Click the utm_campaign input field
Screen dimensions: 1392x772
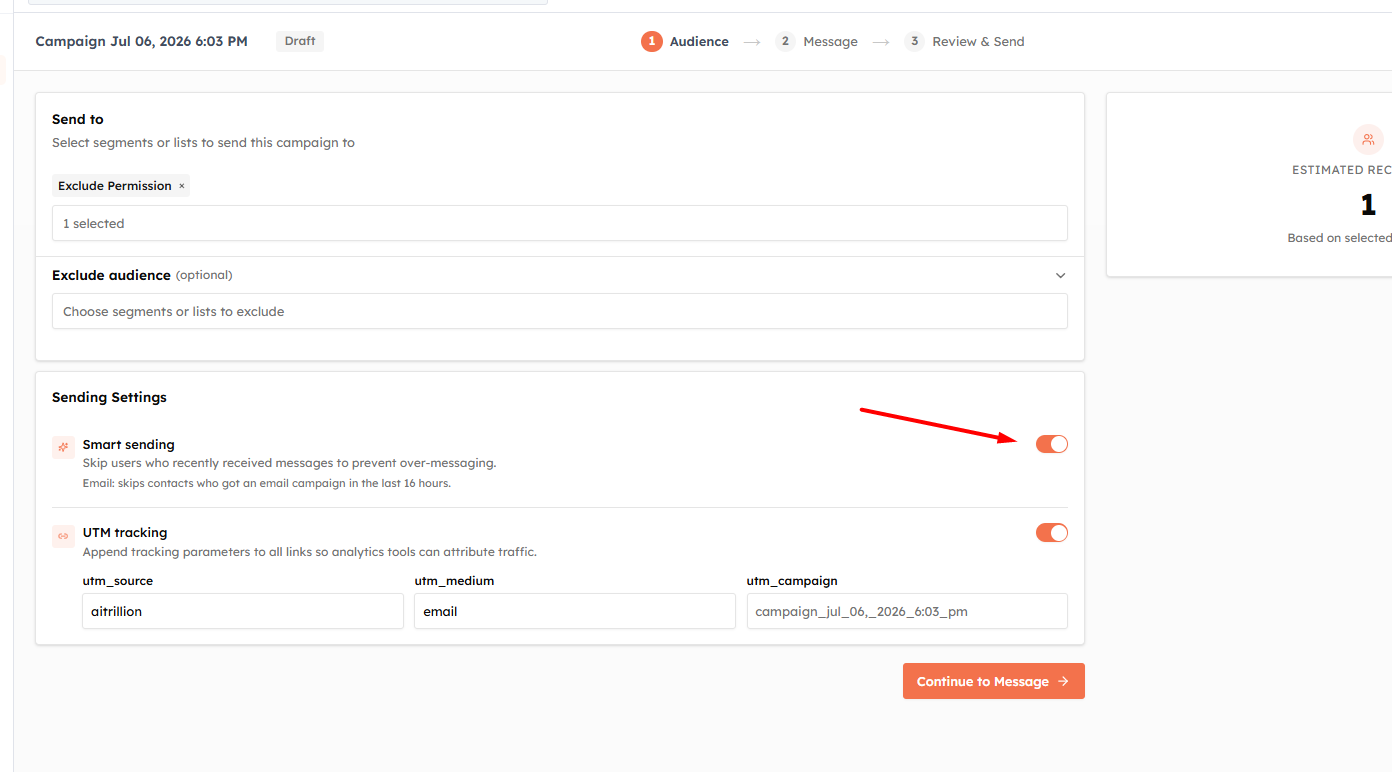point(907,611)
